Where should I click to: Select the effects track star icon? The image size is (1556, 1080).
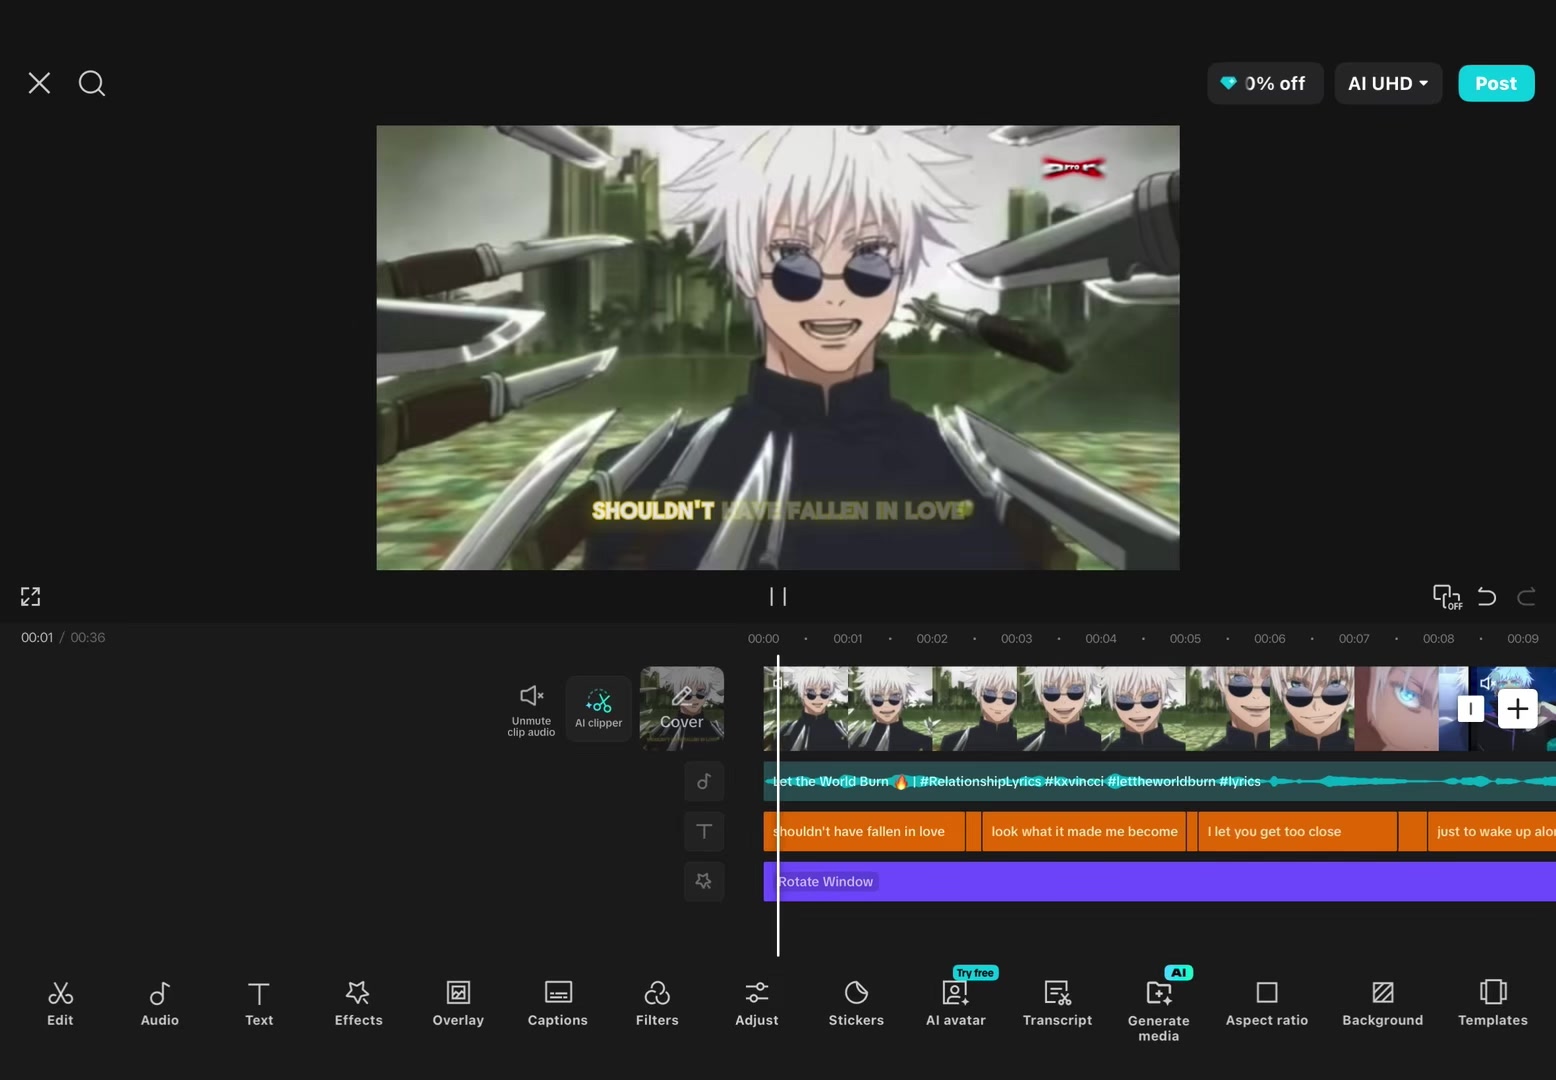pos(704,881)
